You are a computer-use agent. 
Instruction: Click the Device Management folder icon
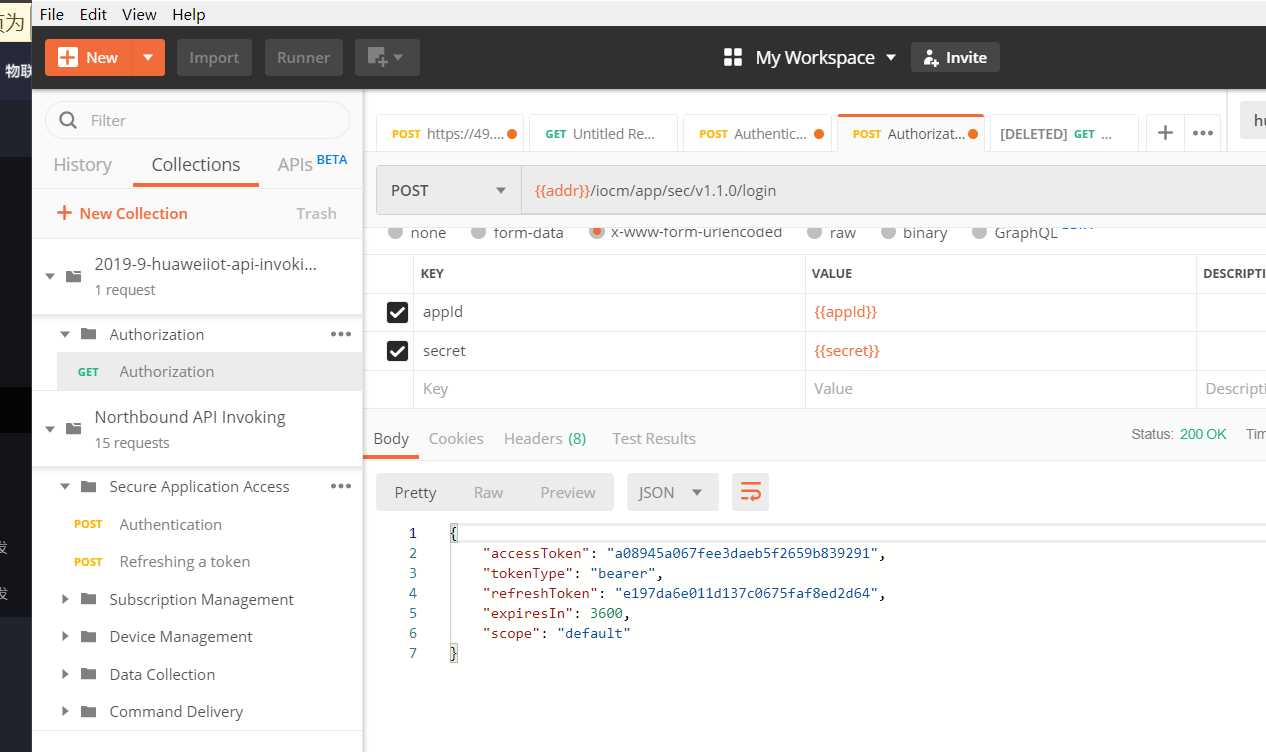[88, 636]
